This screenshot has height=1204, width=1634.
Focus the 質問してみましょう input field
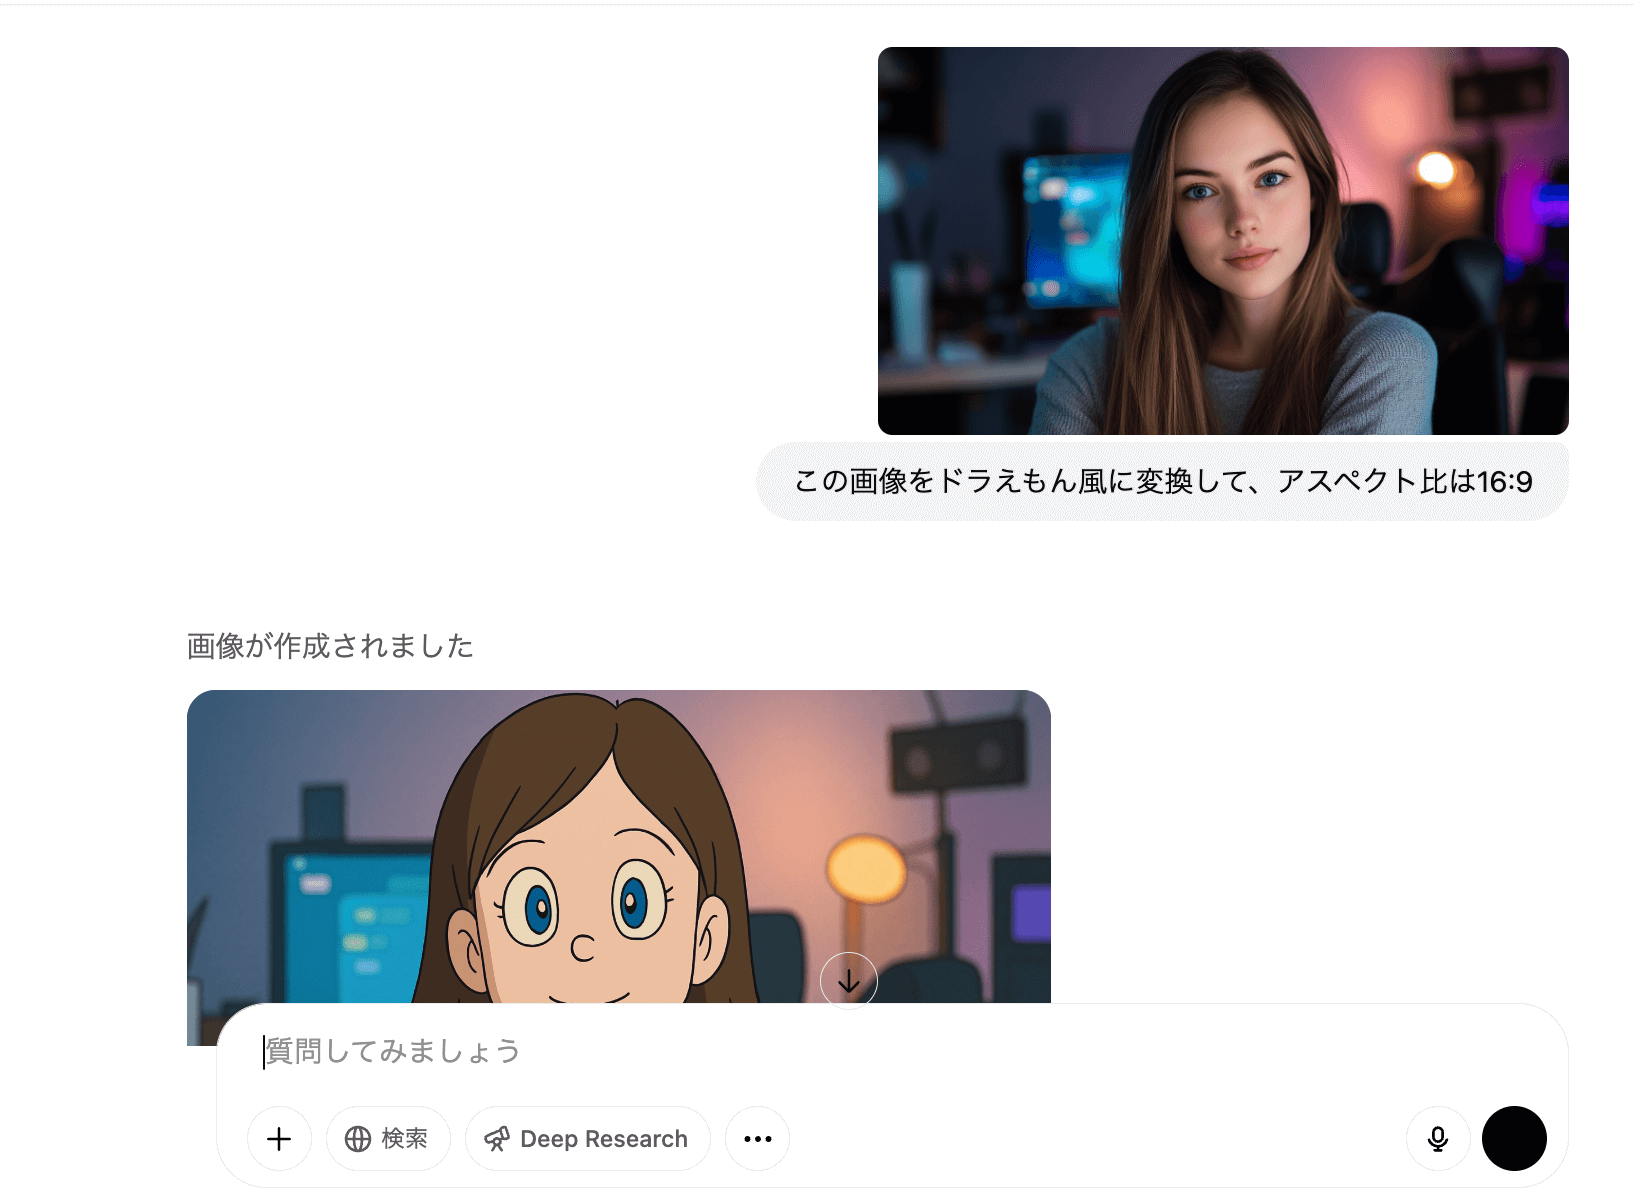tap(800, 1052)
